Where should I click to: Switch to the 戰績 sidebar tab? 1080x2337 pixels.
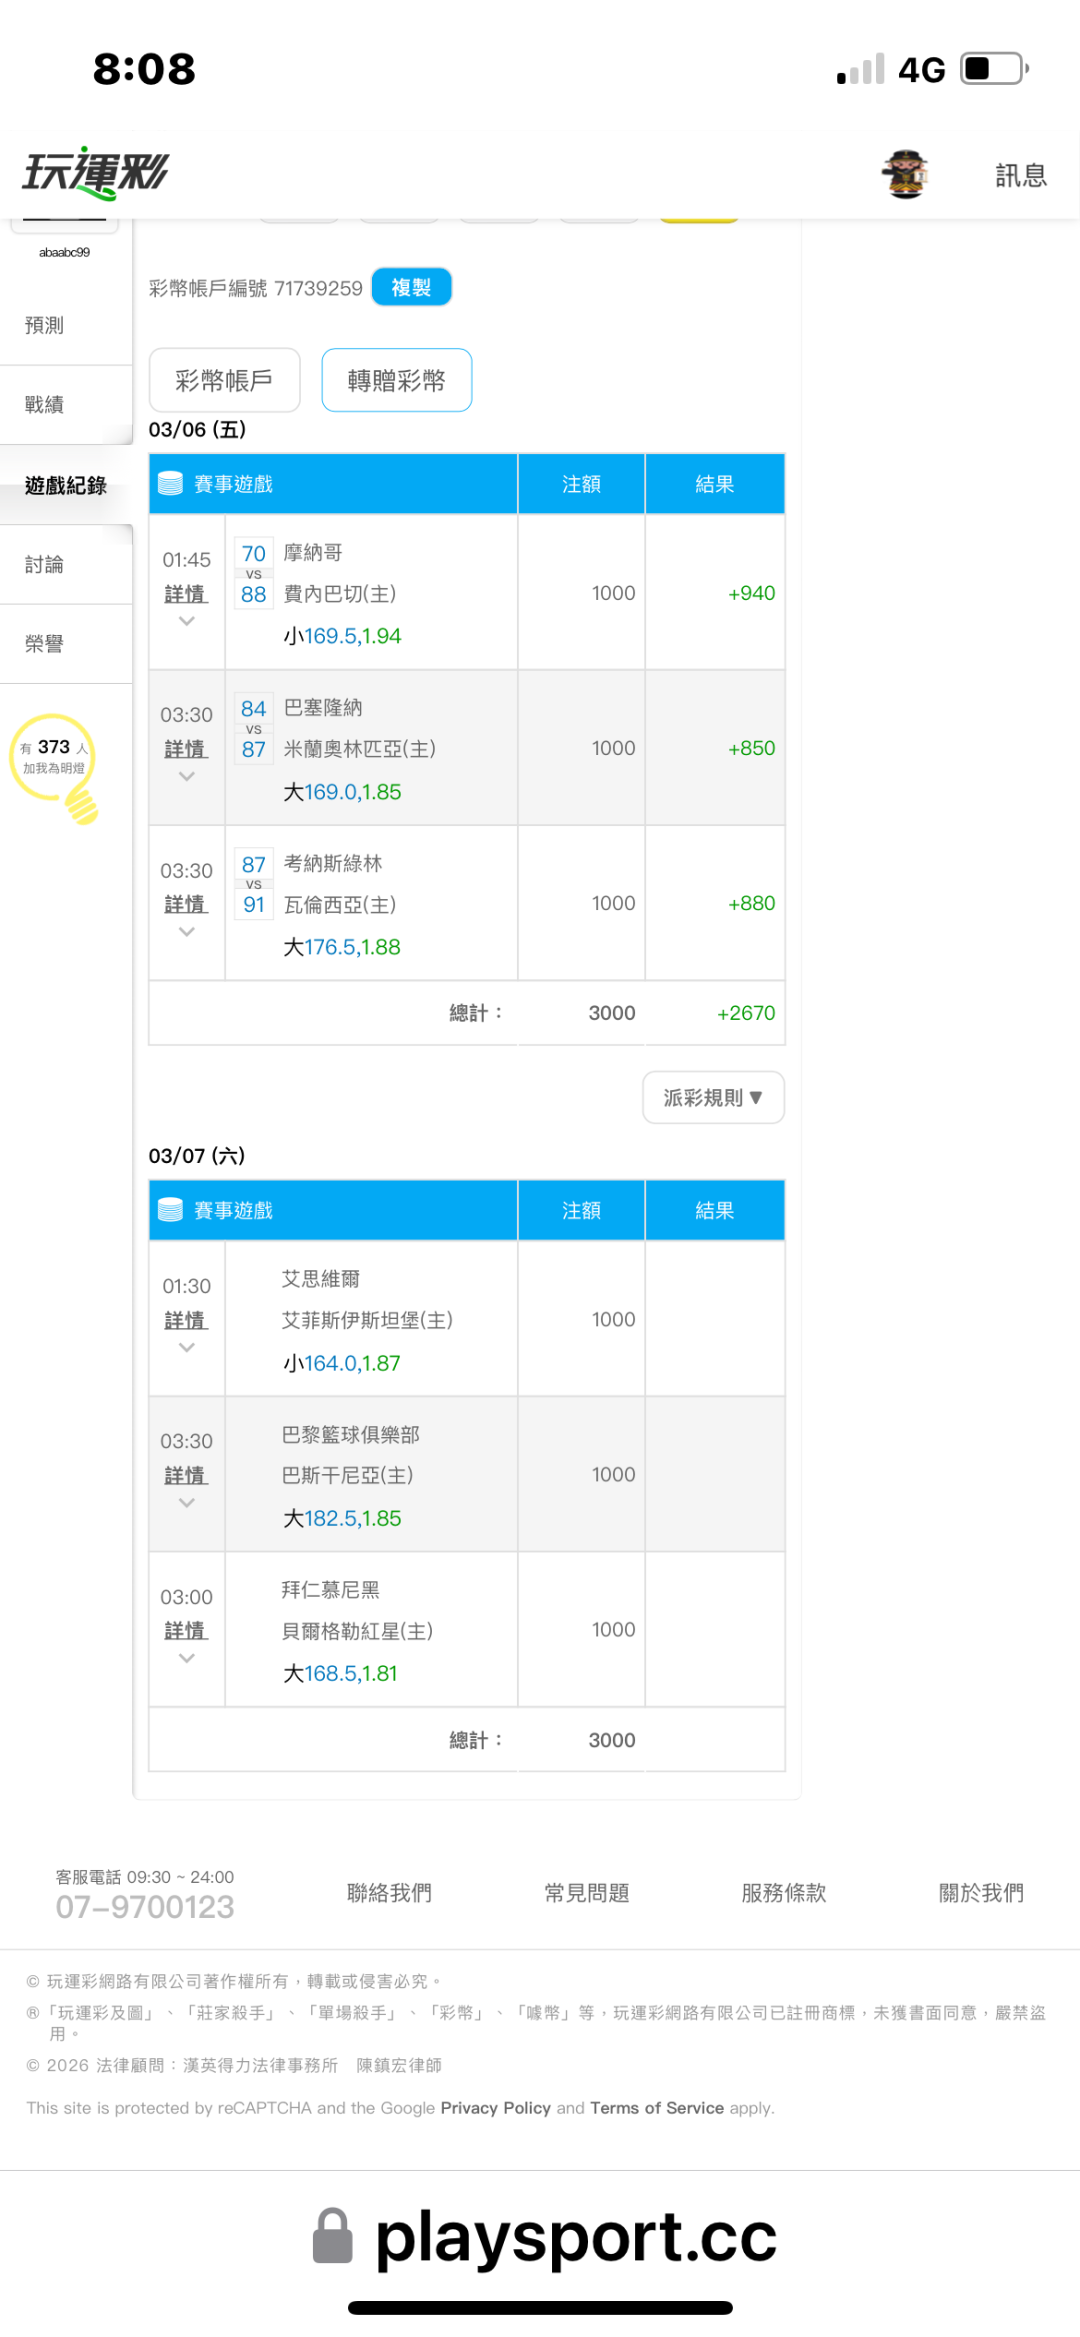(45, 405)
